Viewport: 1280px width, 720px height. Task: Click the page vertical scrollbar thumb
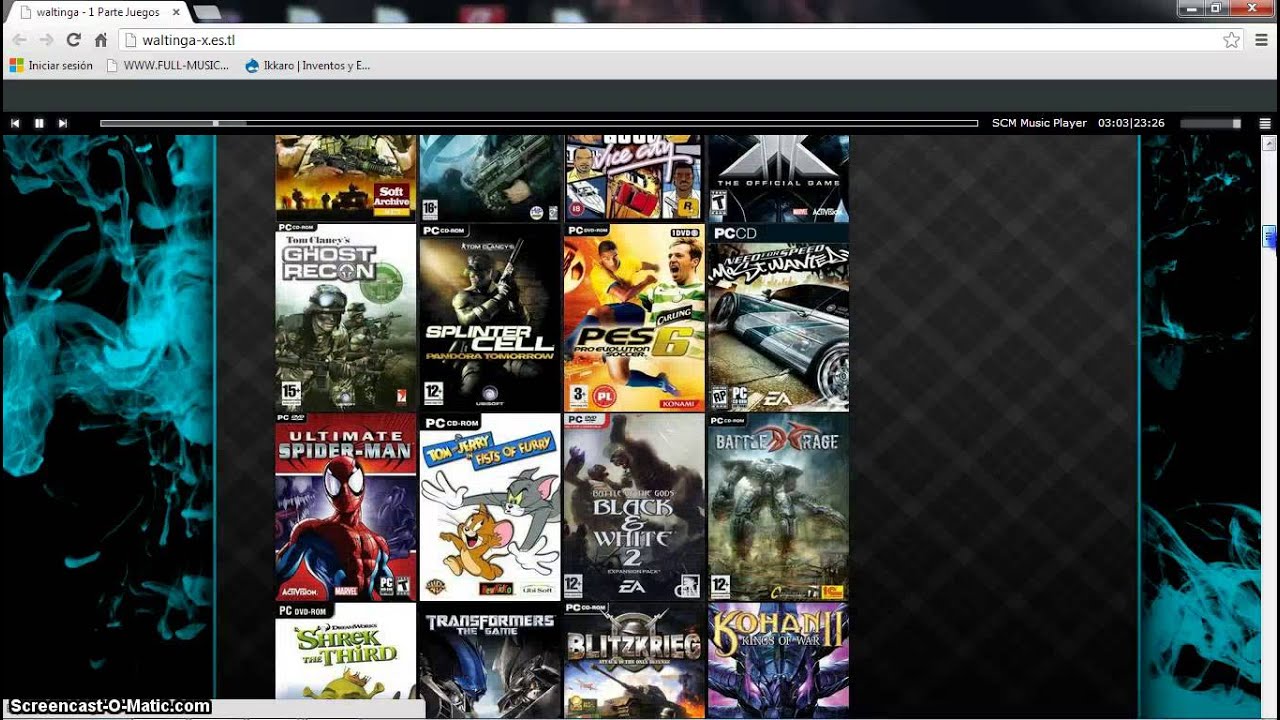[x=1269, y=237]
